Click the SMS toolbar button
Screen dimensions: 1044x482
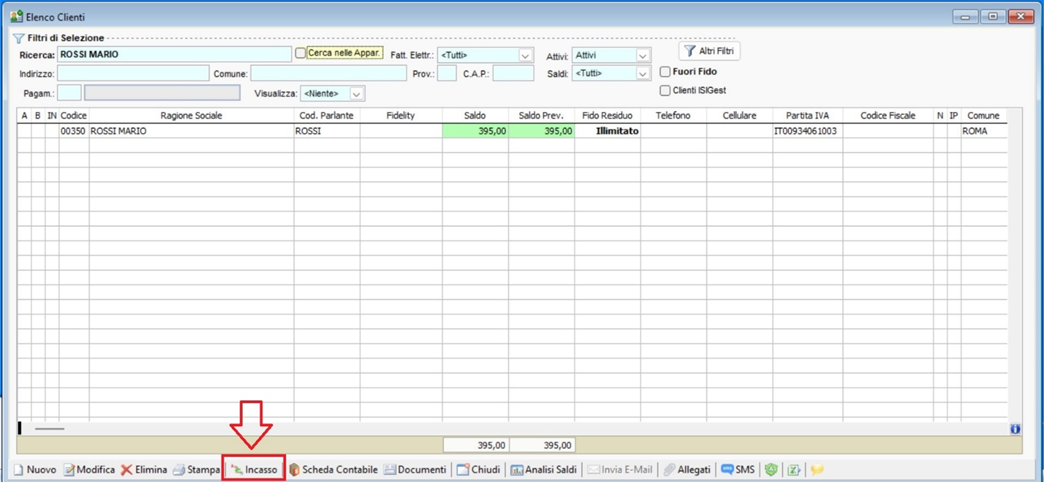(x=738, y=469)
